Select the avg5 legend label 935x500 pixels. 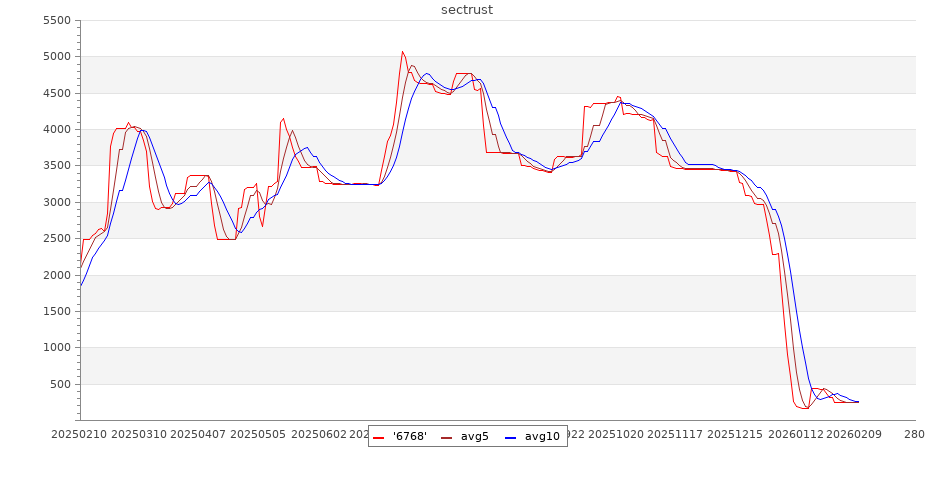coord(476,436)
